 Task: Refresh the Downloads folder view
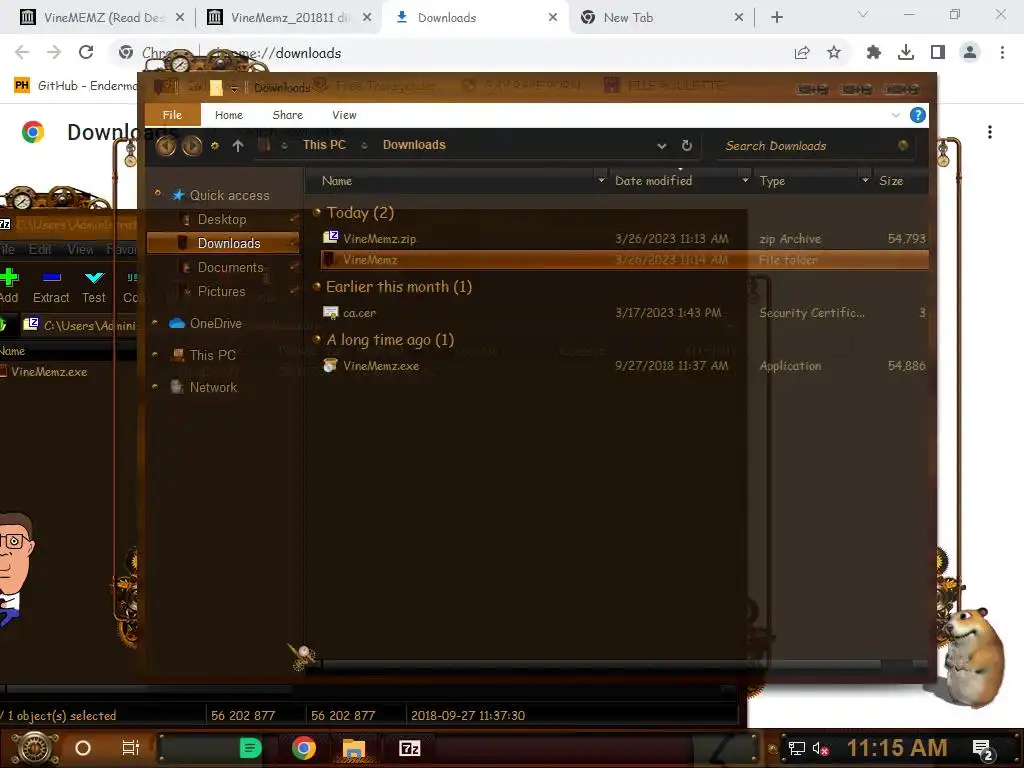[686, 146]
